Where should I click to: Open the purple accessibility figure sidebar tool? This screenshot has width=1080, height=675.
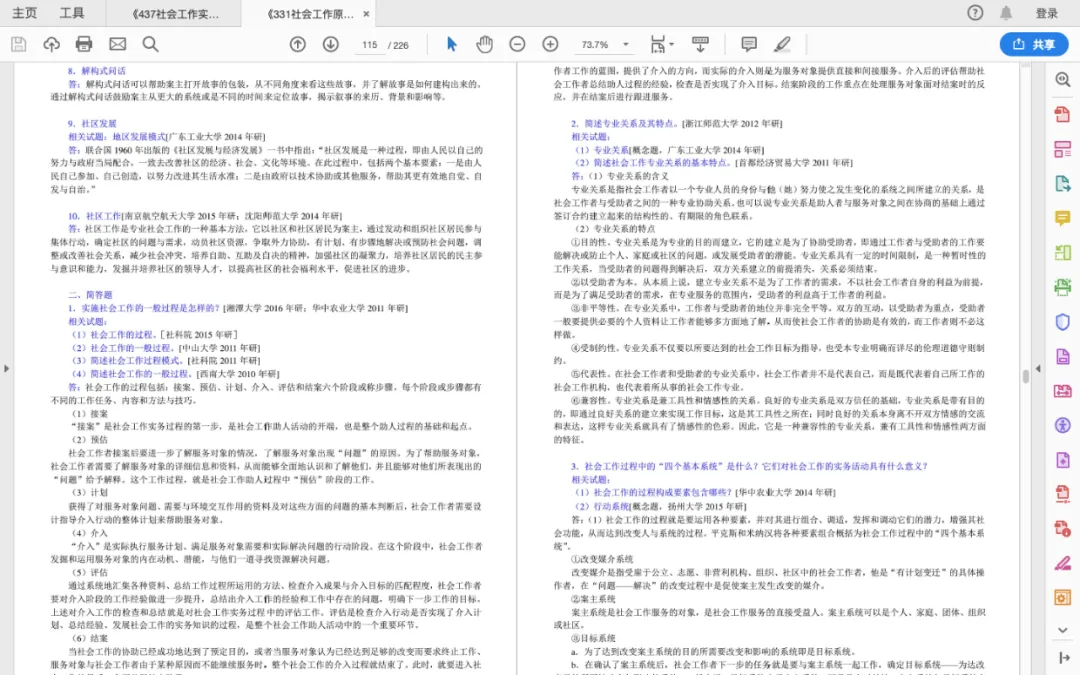point(1063,425)
